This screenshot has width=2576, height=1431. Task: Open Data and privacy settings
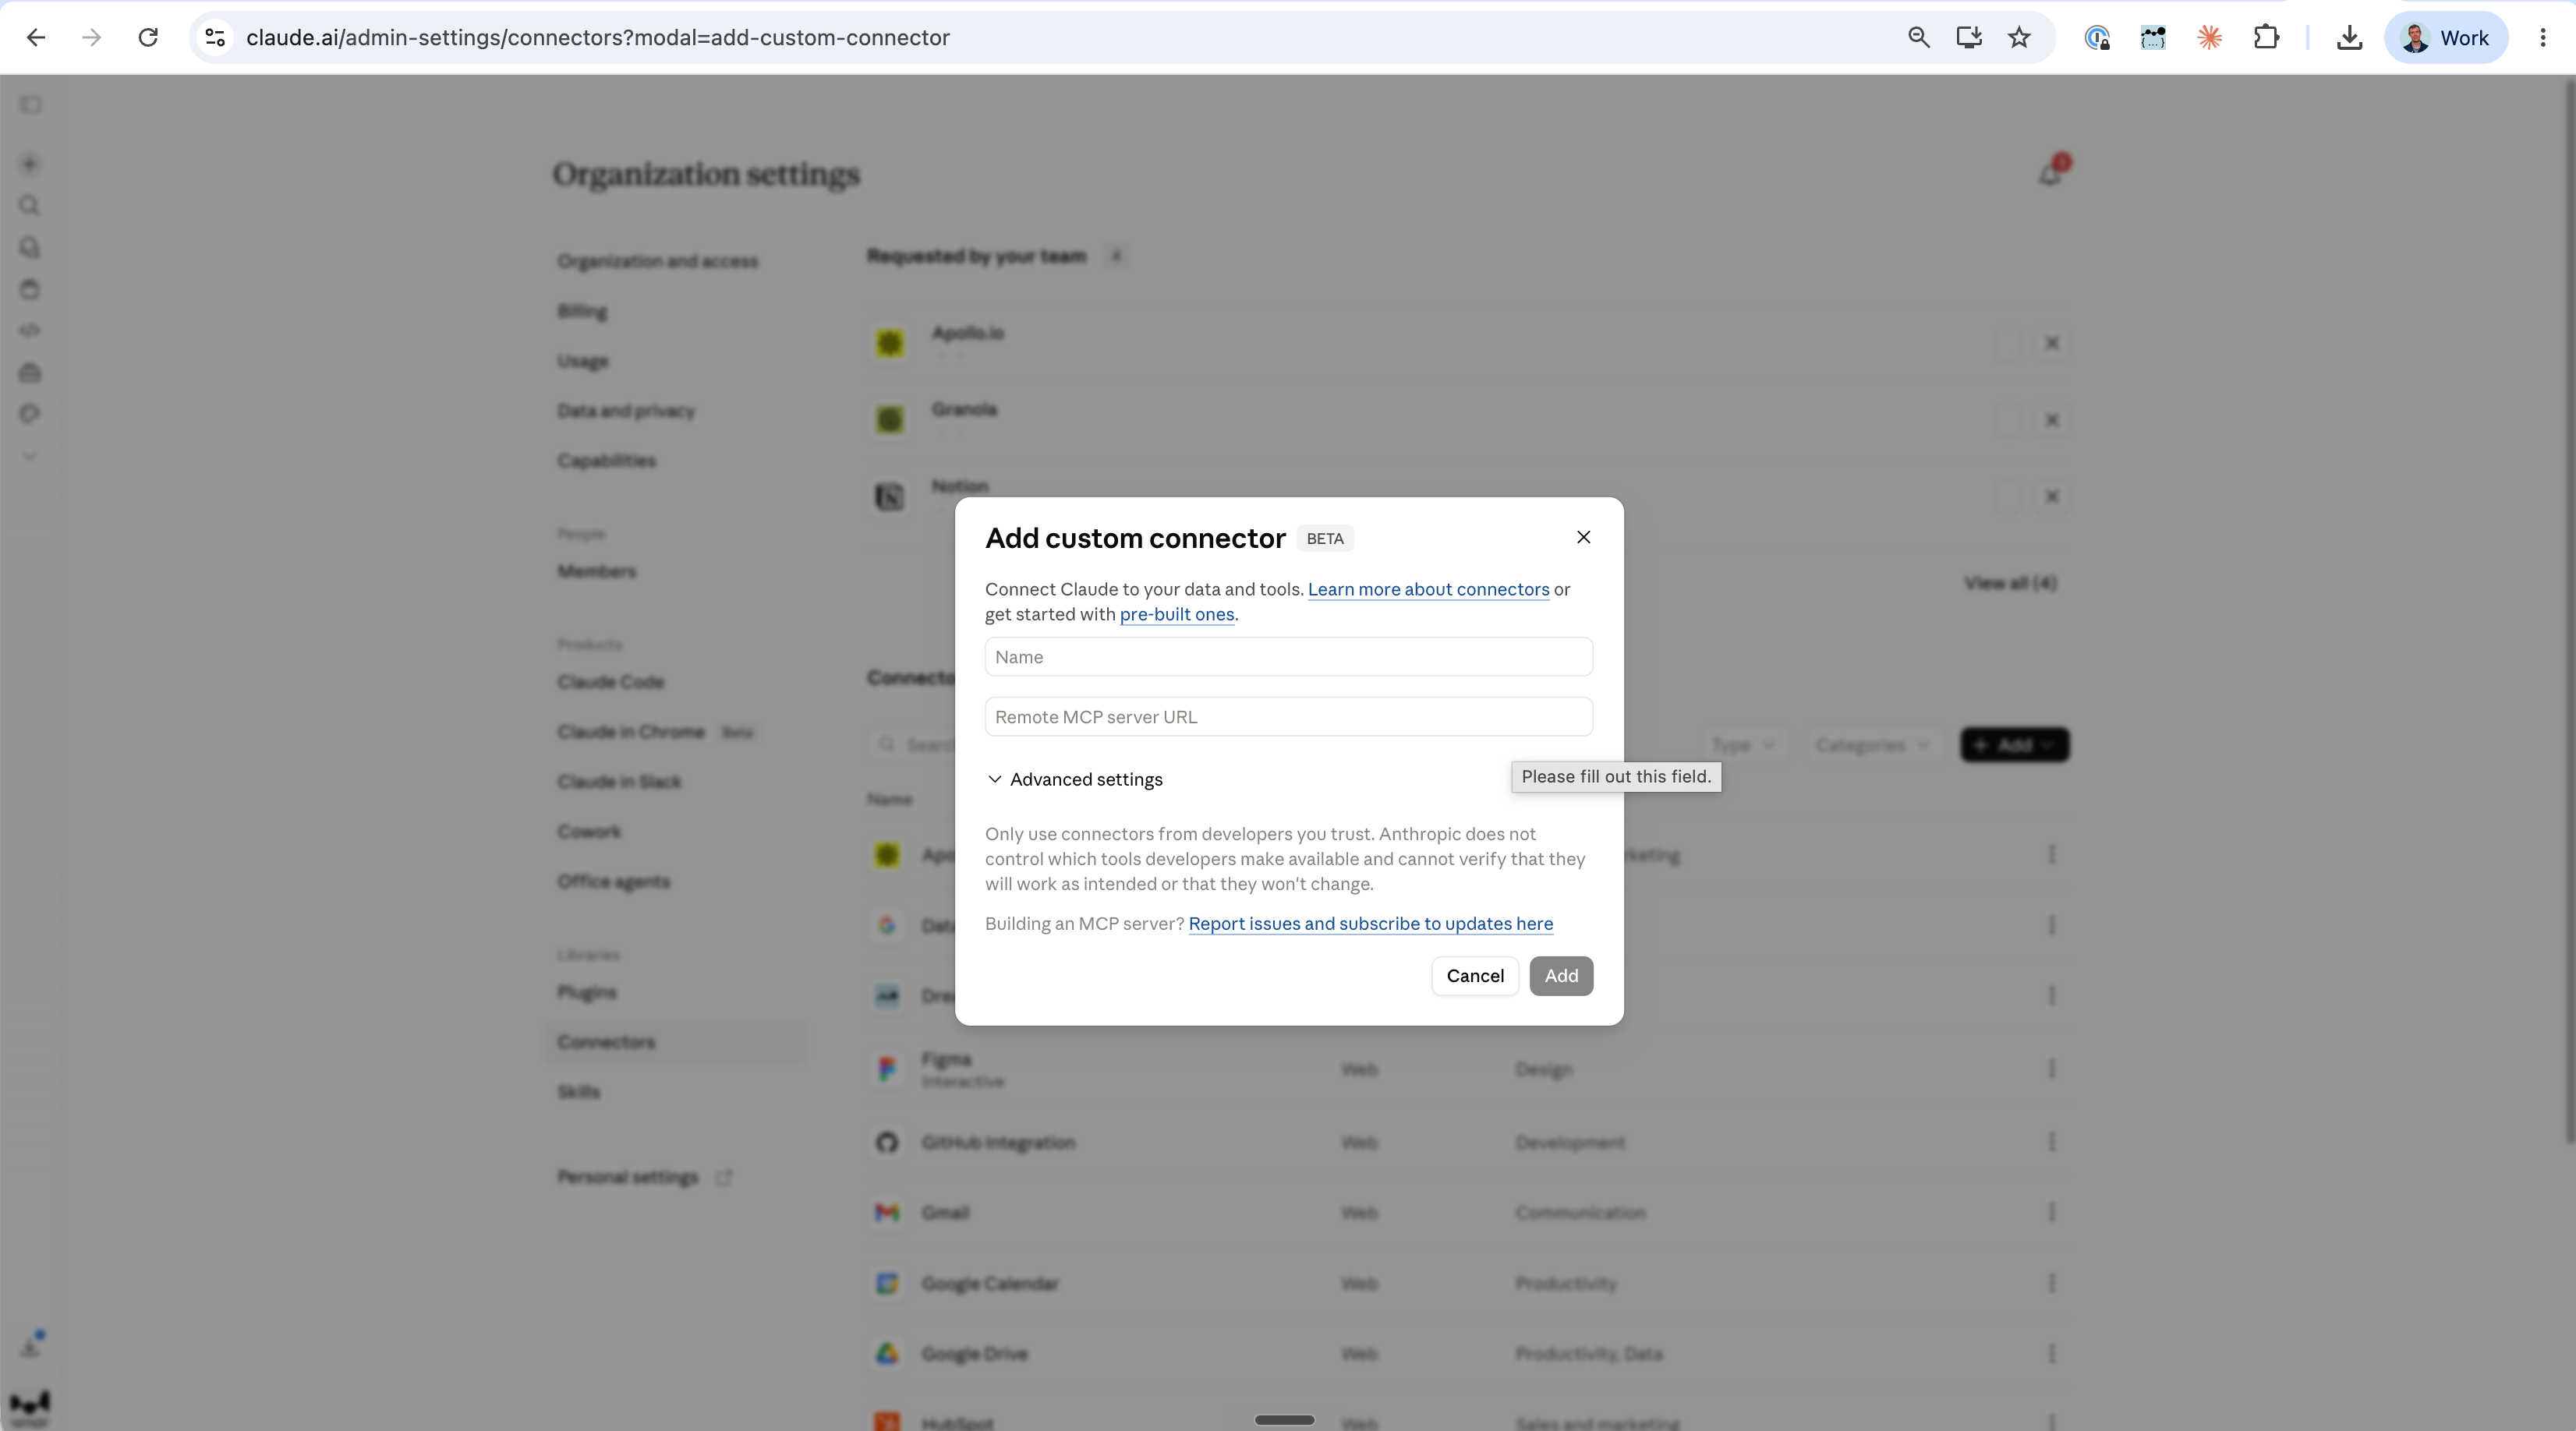point(626,411)
